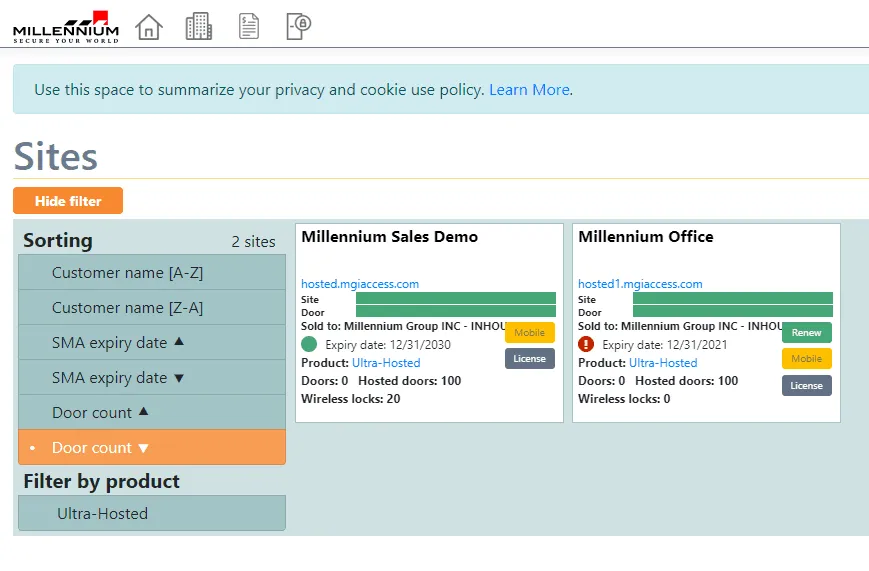Click the Millennium logo
The height and width of the screenshot is (571, 869).
[x=66, y=27]
